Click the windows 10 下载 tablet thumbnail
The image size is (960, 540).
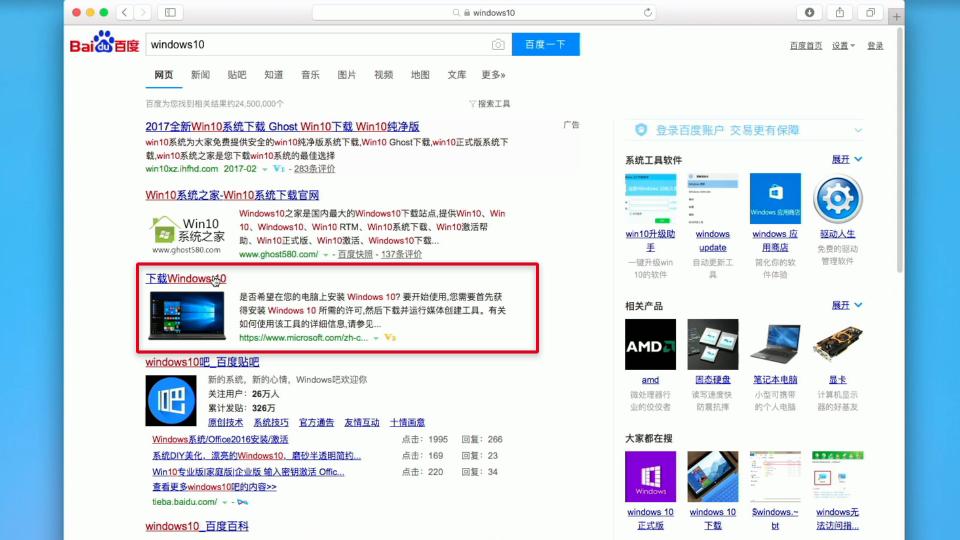713,476
